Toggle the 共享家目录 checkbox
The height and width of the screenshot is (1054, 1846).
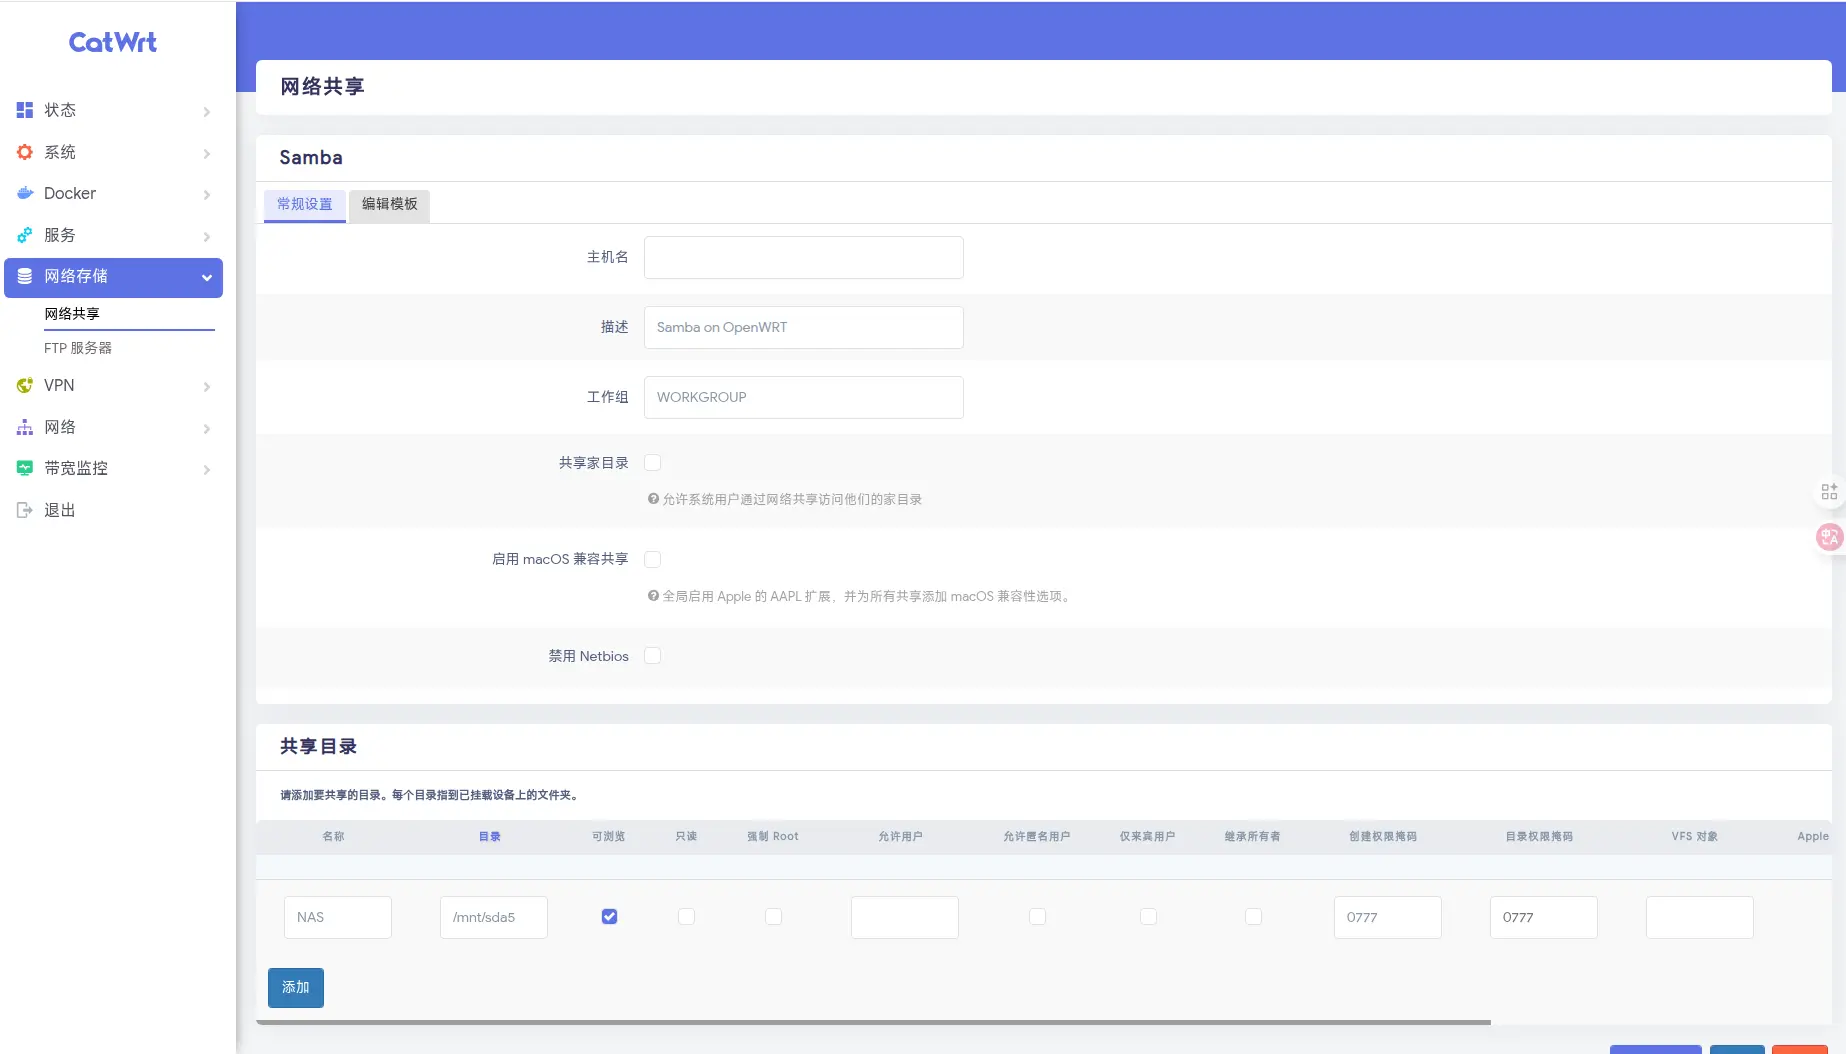click(x=653, y=462)
